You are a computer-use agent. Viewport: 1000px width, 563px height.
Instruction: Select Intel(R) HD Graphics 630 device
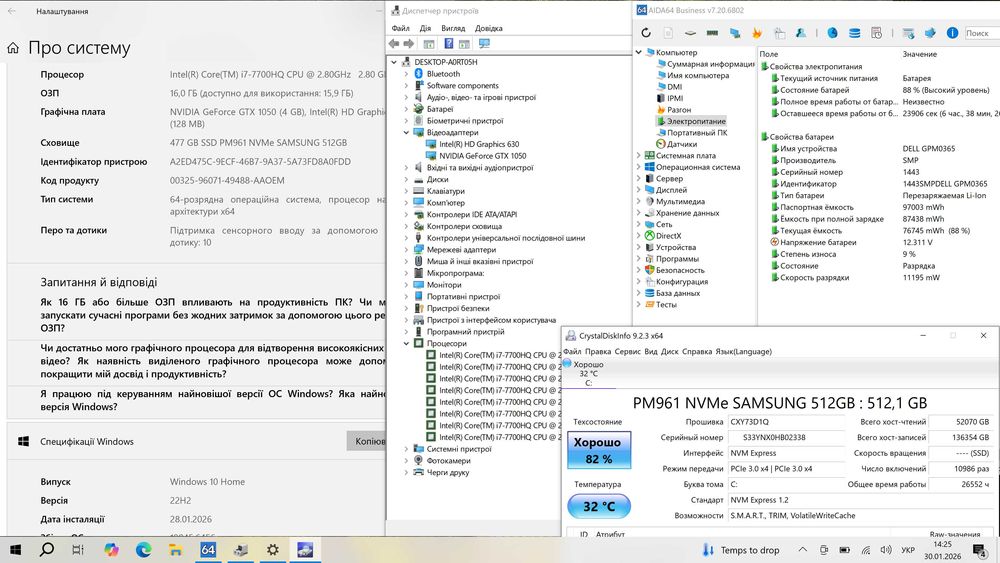(x=479, y=144)
